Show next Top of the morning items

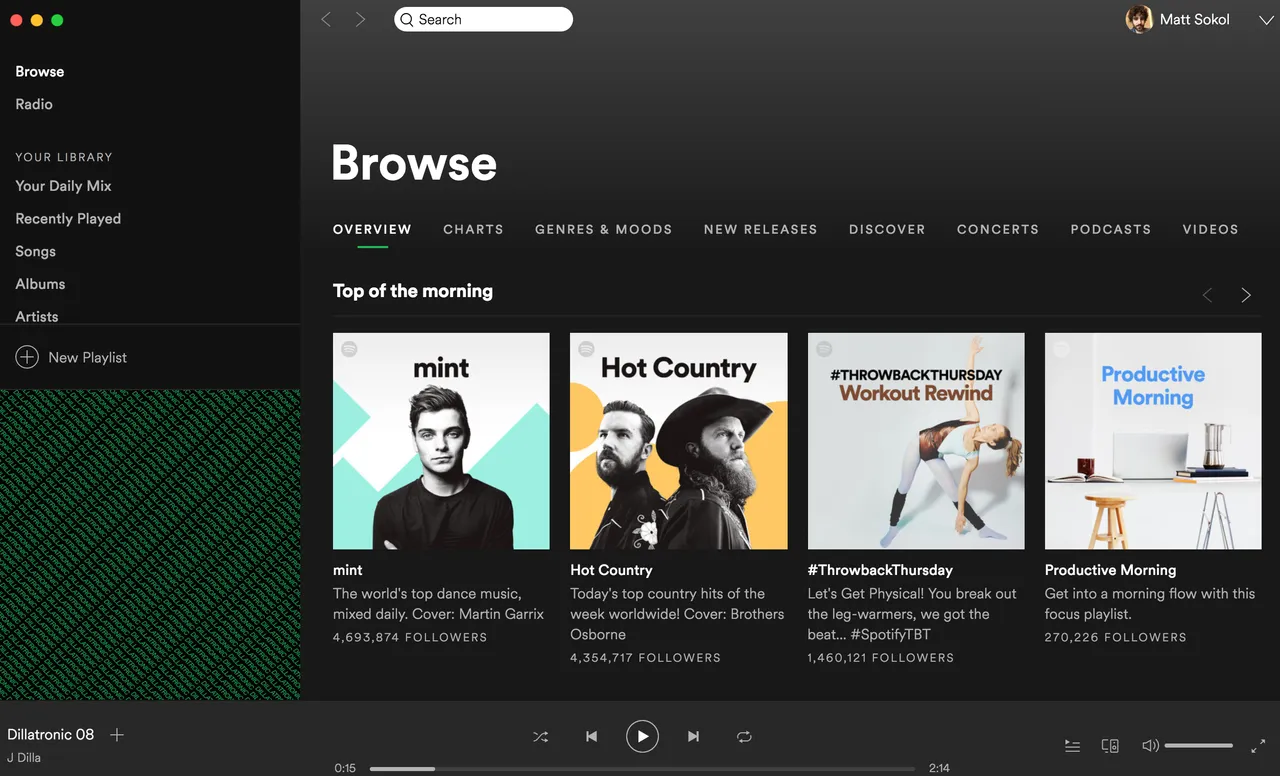[1246, 295]
